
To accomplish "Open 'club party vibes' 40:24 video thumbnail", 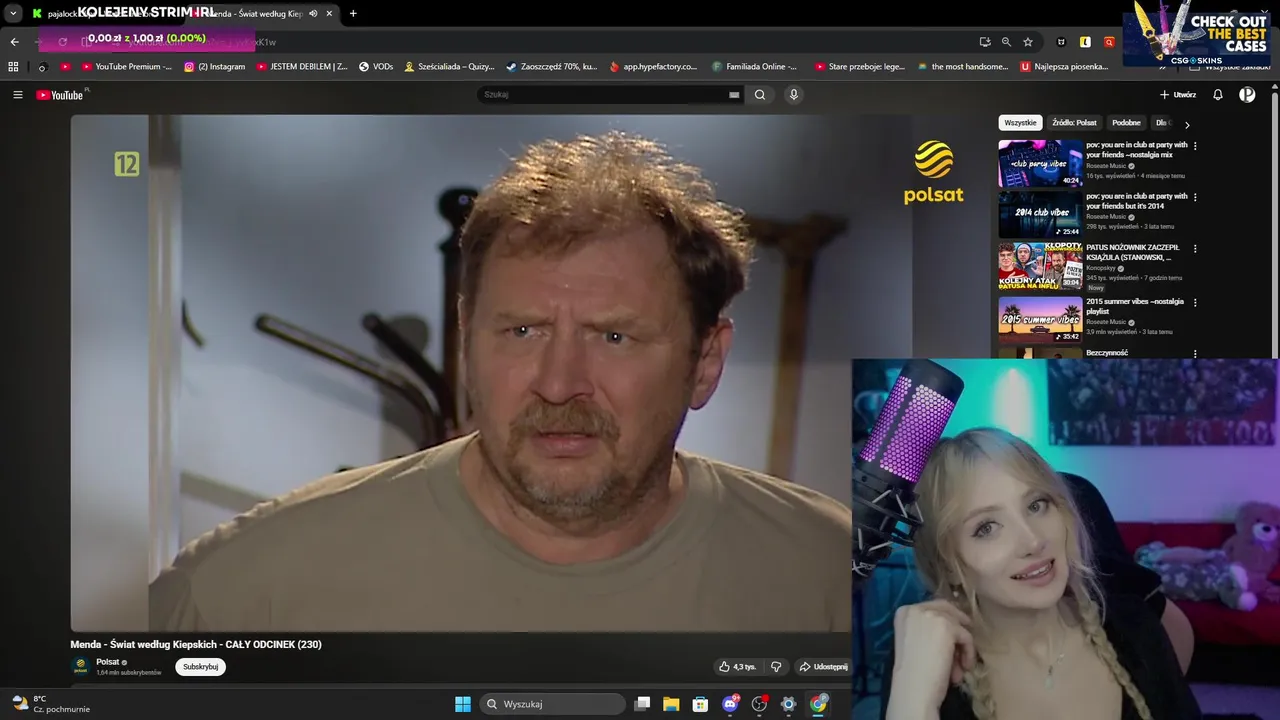I will [x=1040, y=163].
